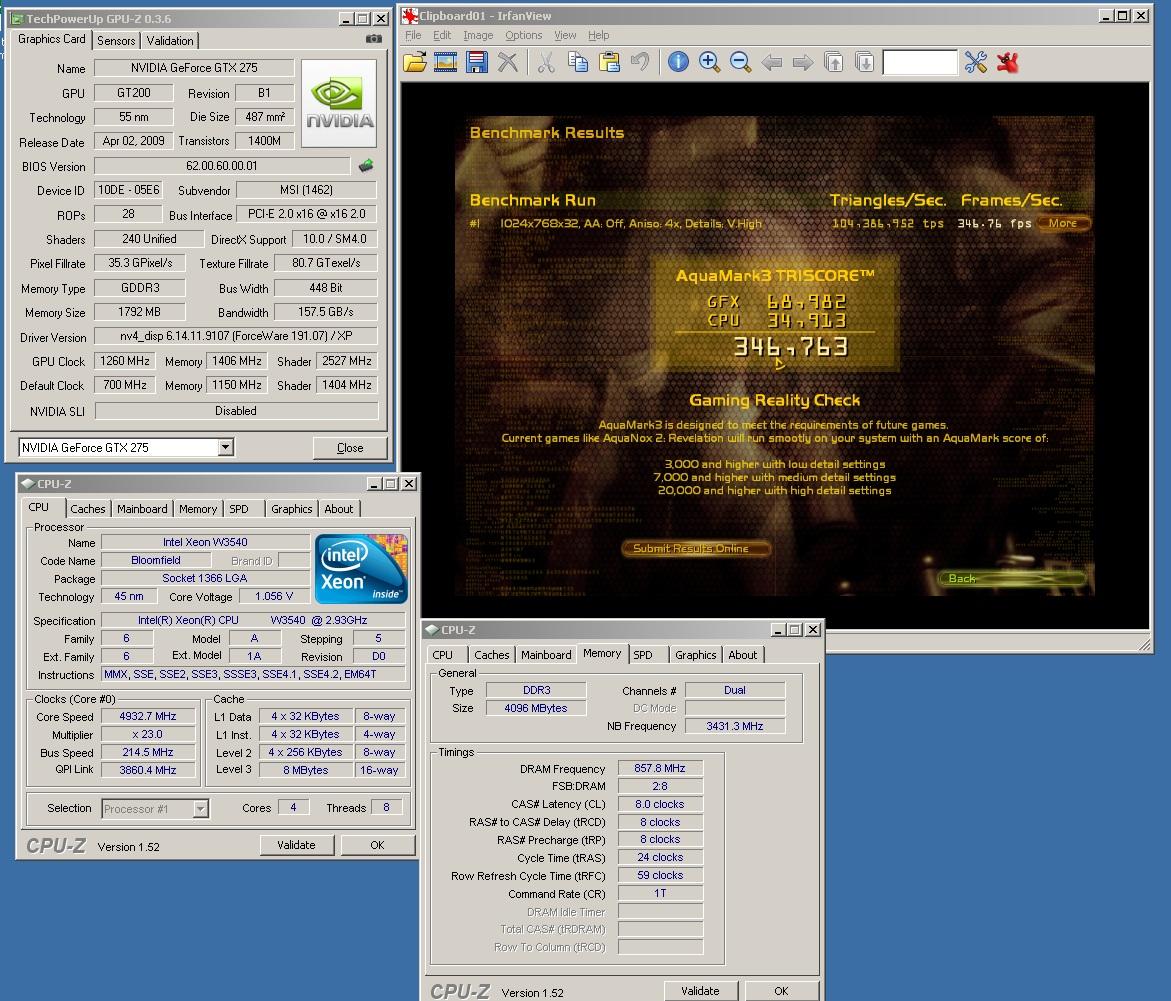Image resolution: width=1171 pixels, height=1001 pixels.
Task: Open the slideshow filmstrip icon in IrfanView
Action: click(x=445, y=62)
